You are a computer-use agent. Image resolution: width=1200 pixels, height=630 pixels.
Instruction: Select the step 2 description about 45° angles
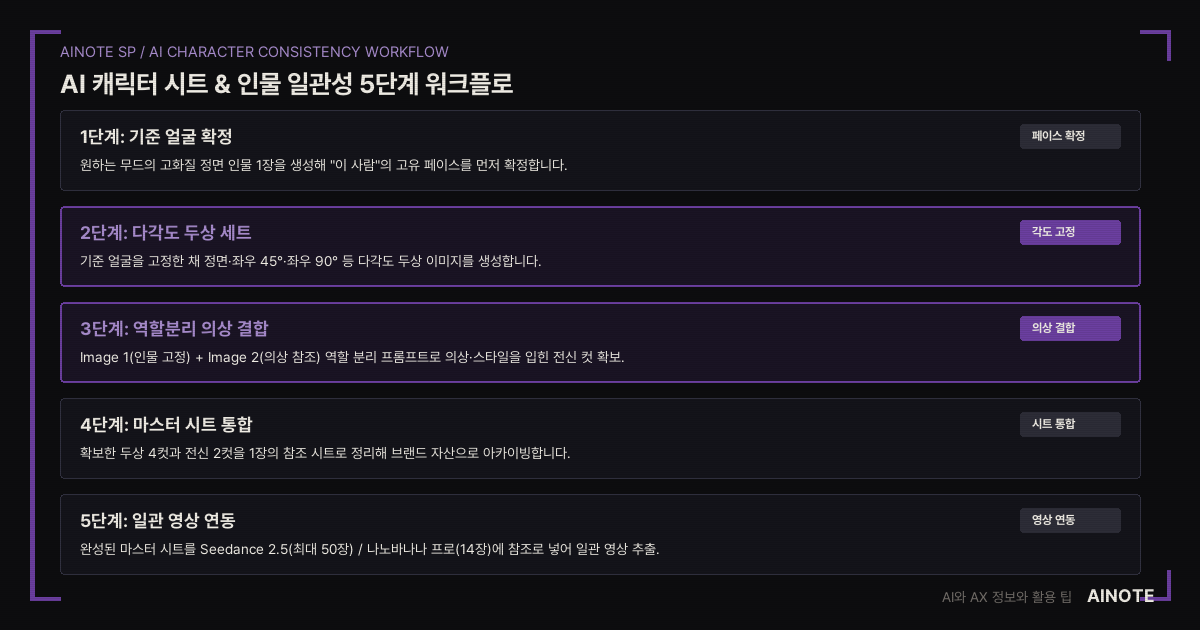310,261
